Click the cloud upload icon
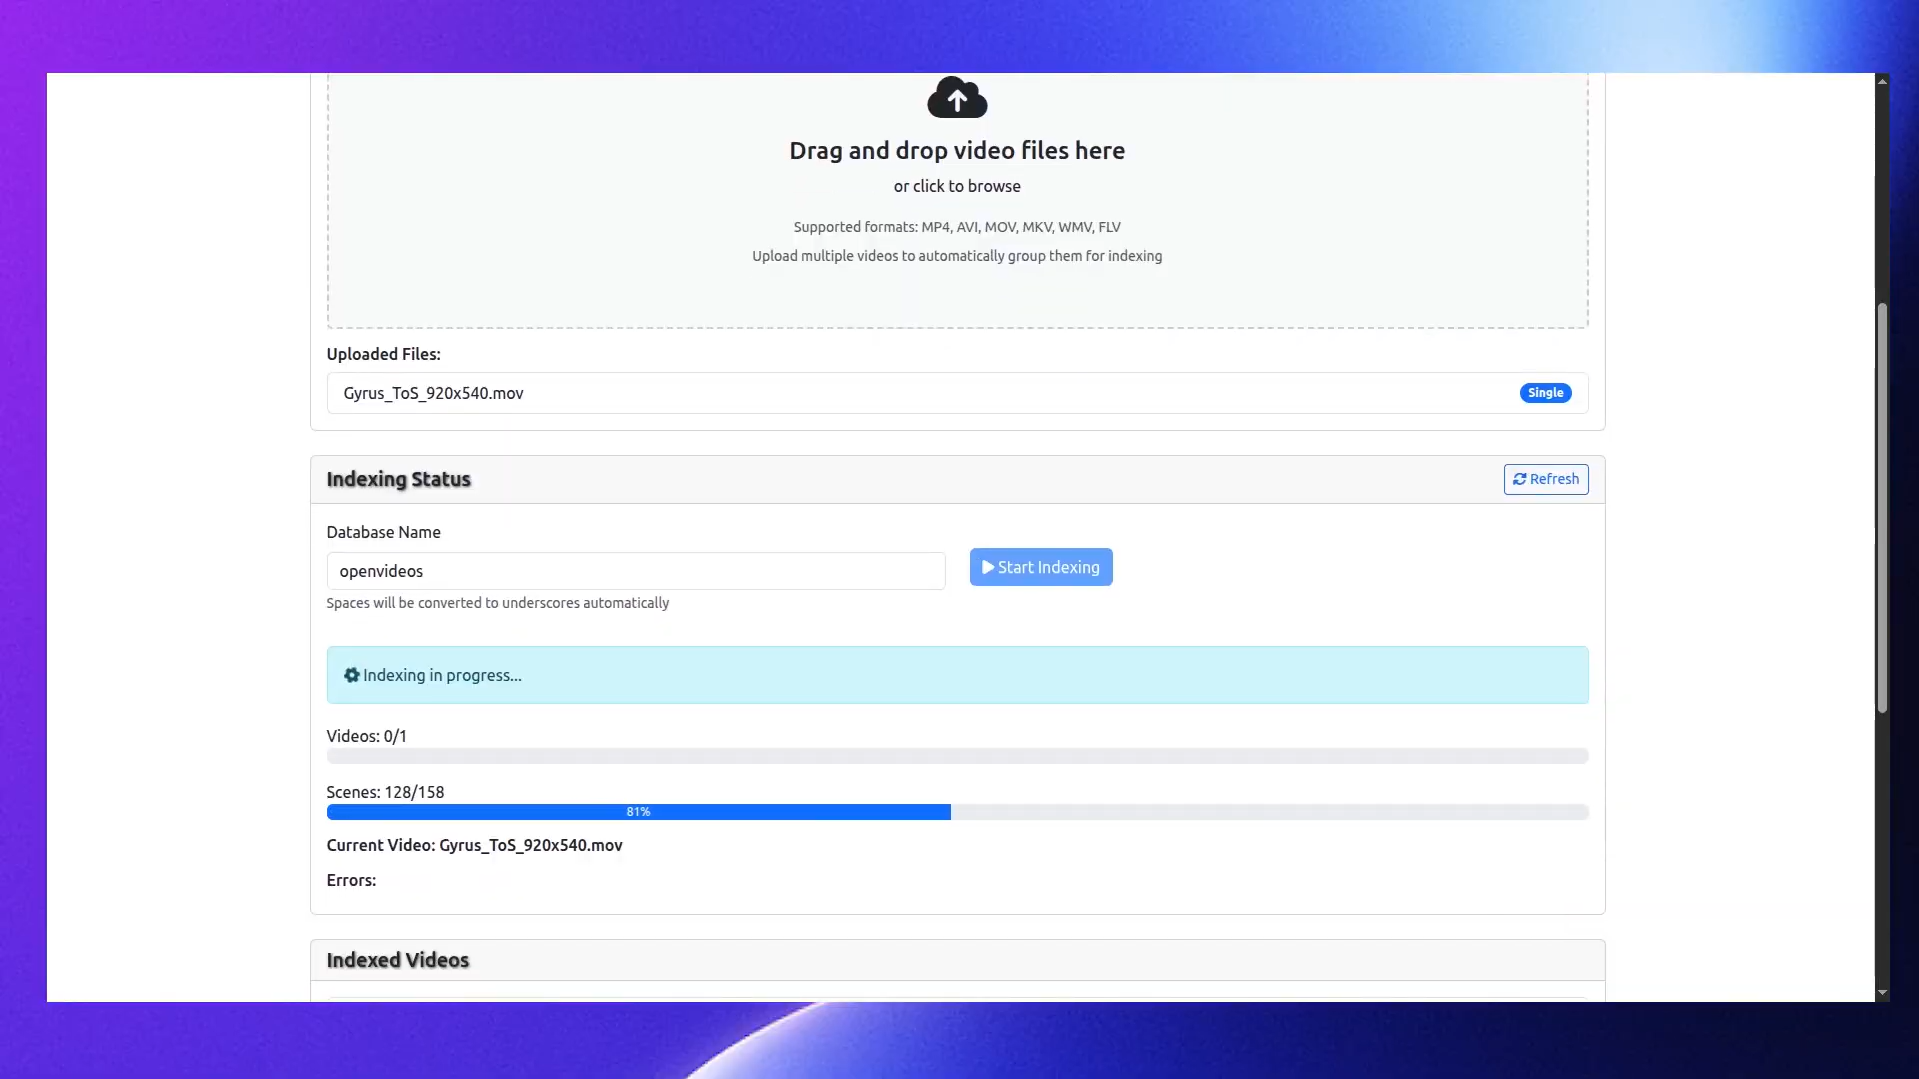 tap(956, 97)
